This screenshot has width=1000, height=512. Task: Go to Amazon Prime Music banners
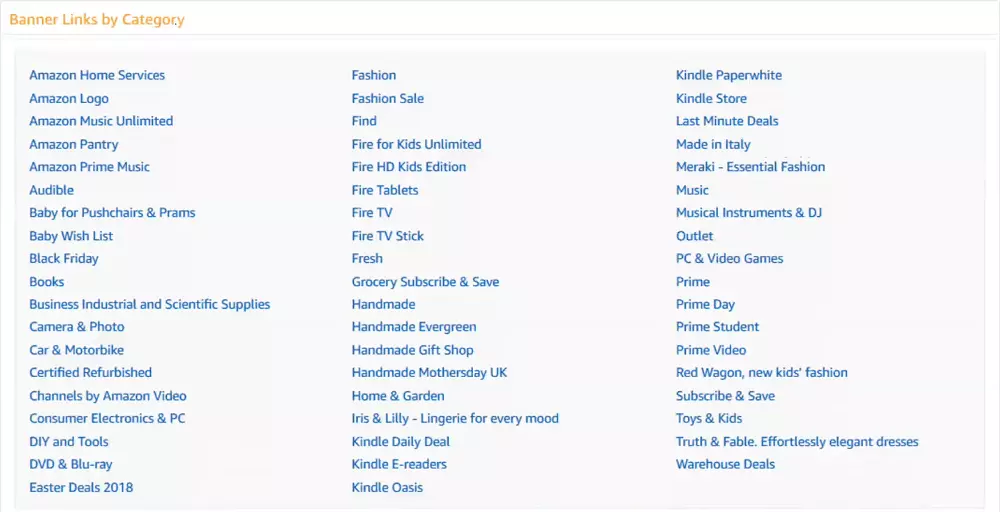89,166
